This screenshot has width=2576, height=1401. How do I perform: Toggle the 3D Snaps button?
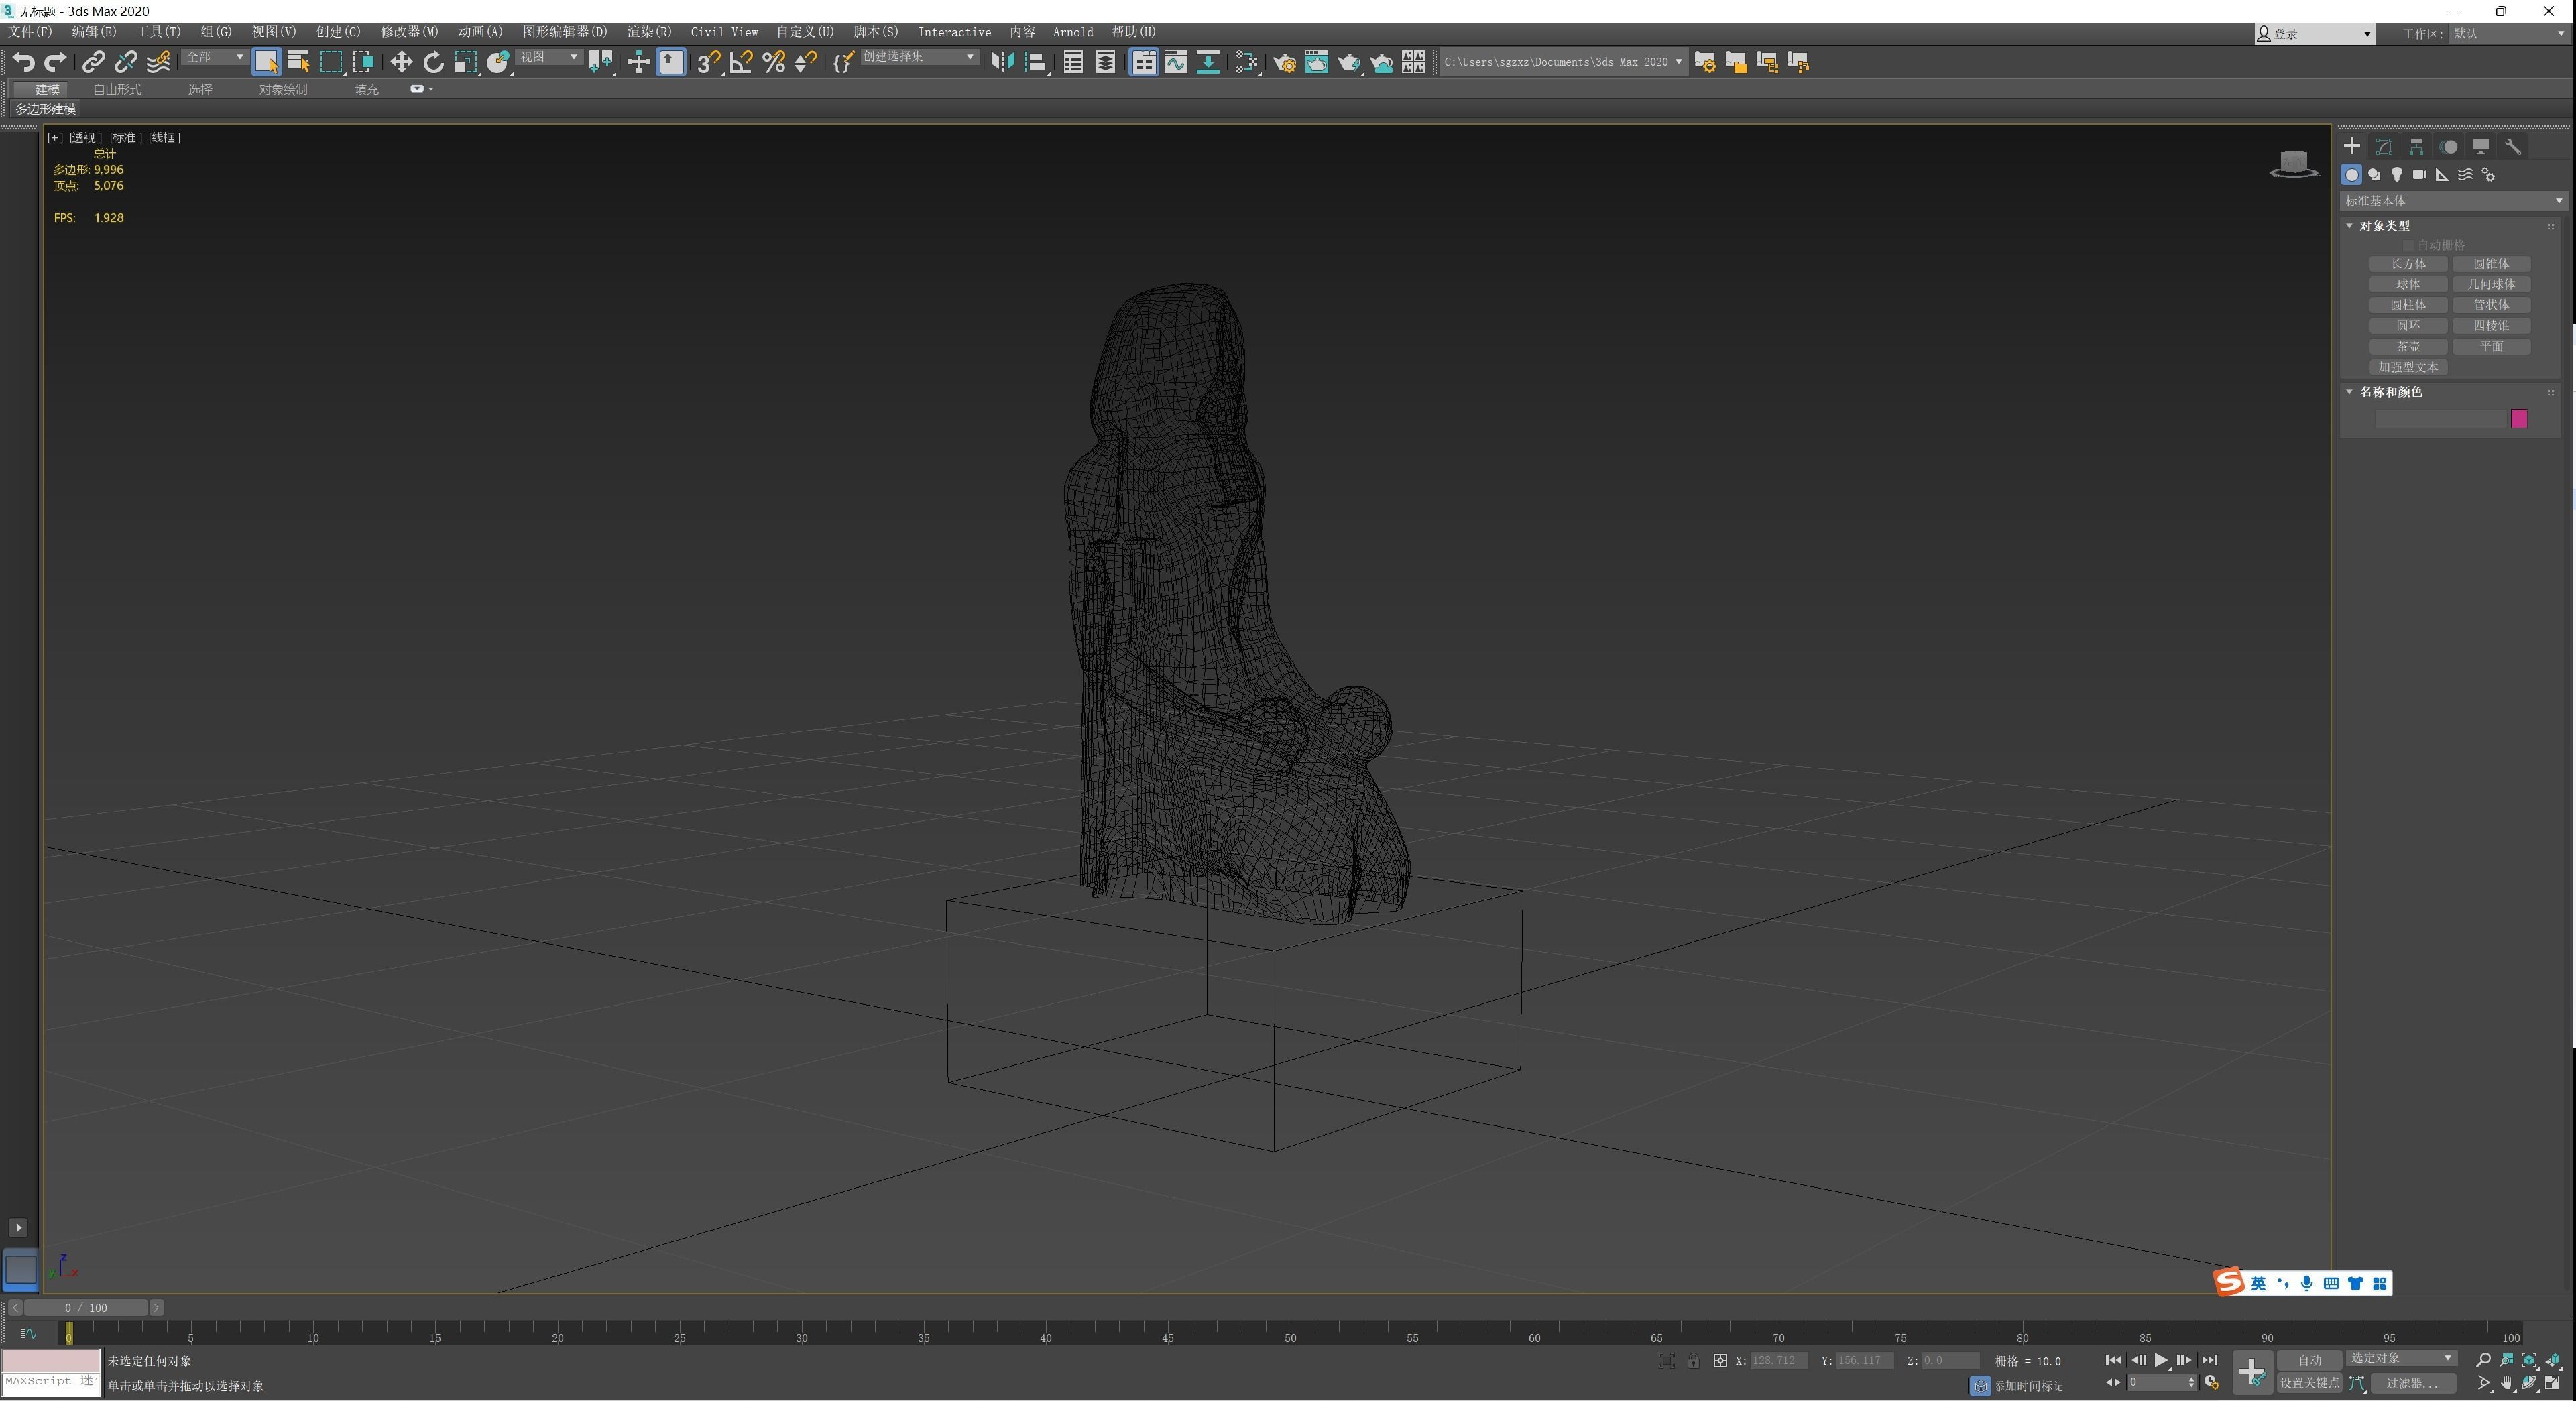pyautogui.click(x=708, y=62)
